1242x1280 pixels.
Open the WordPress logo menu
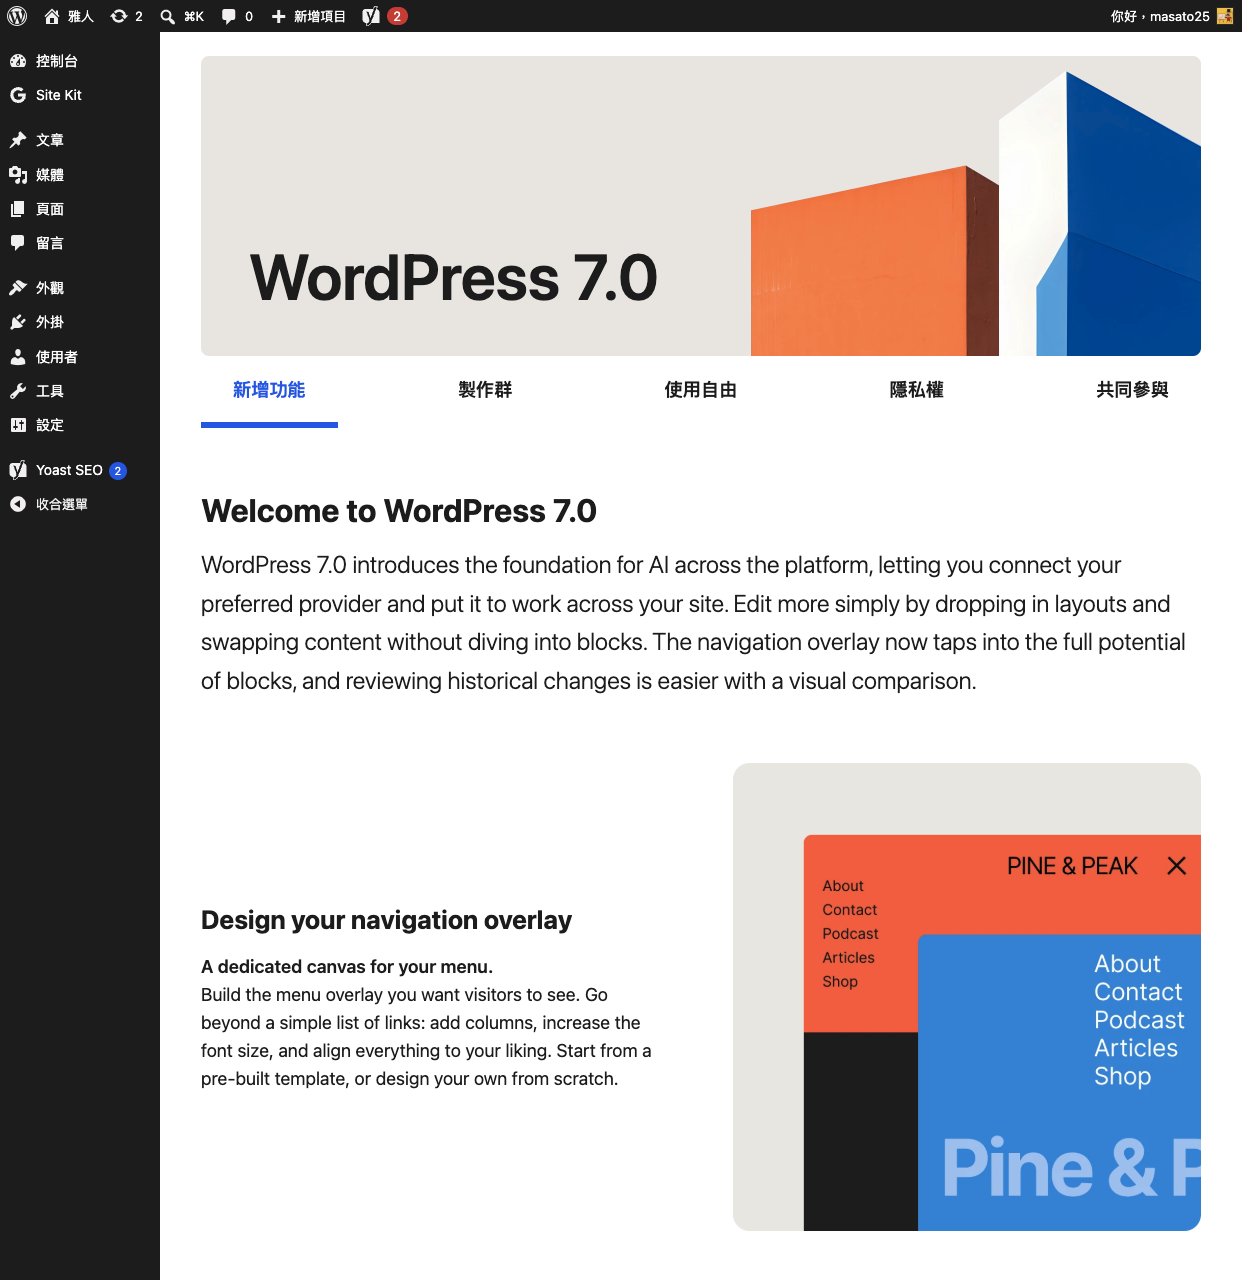(17, 16)
